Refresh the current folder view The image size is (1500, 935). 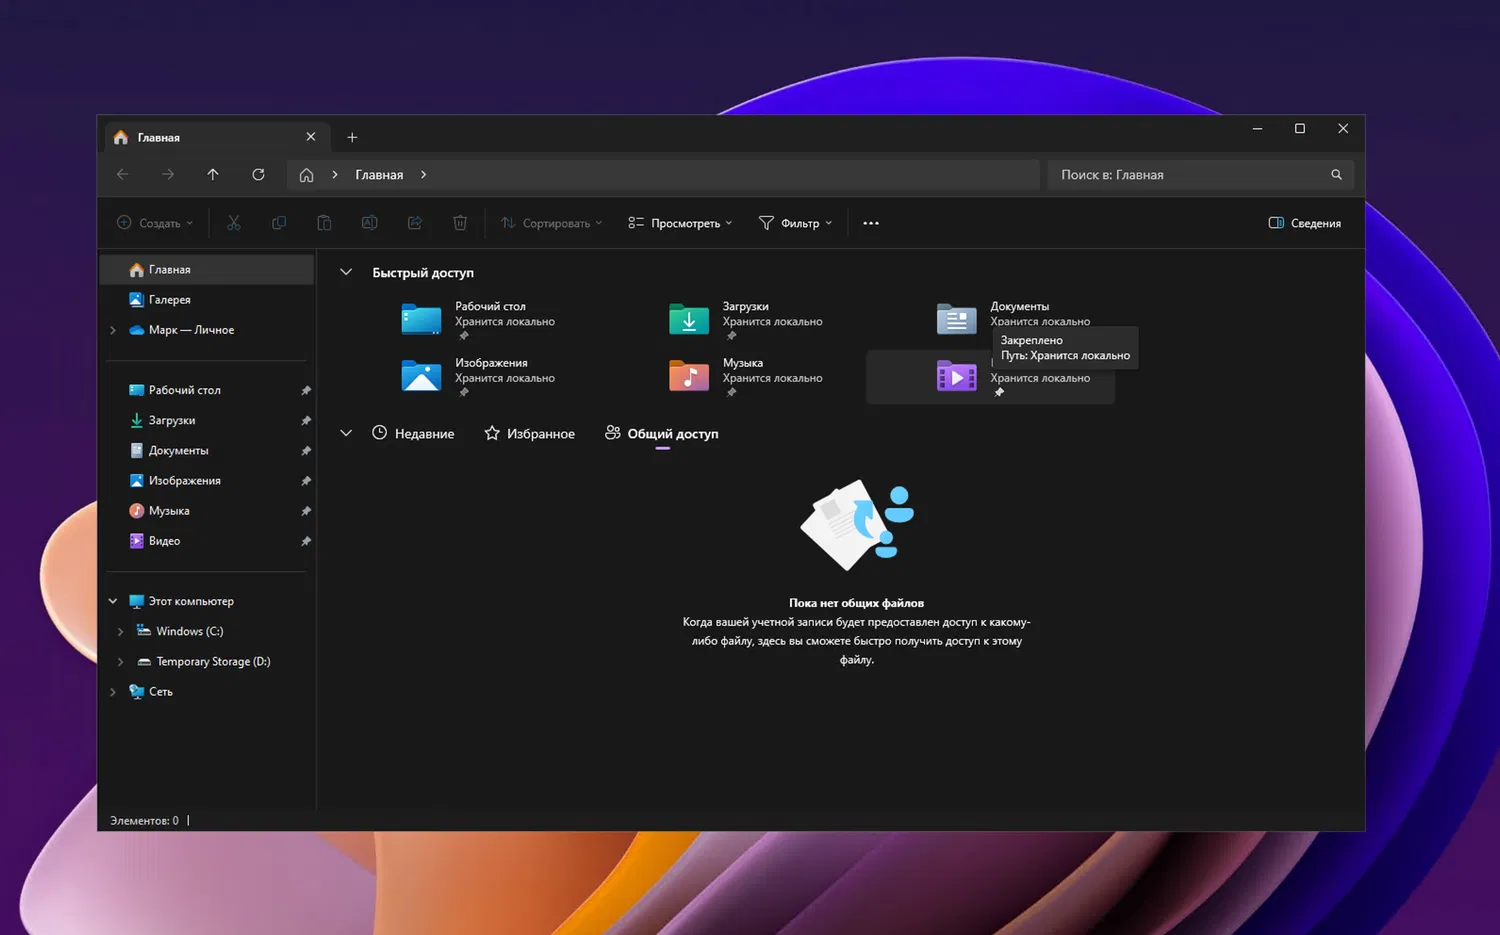(x=258, y=175)
